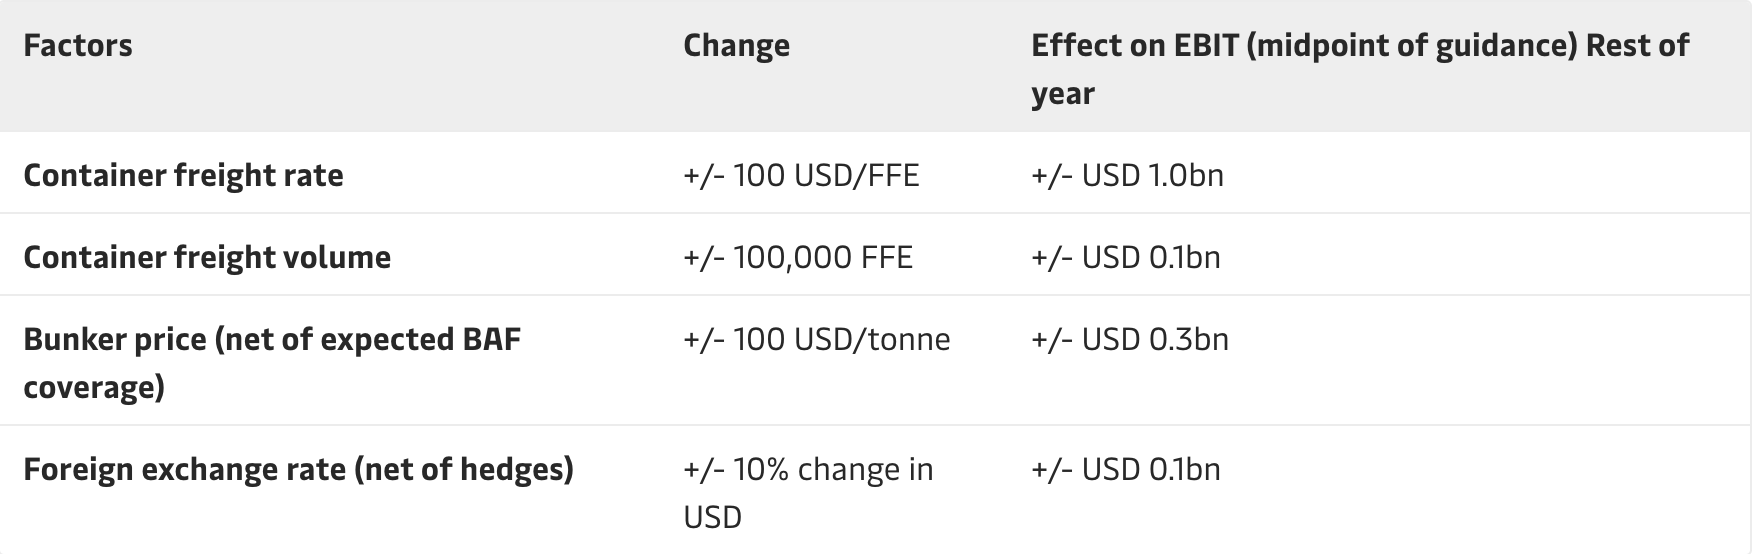Click the Container freight volume label
Screen dimensions: 1752x554
coord(207,258)
